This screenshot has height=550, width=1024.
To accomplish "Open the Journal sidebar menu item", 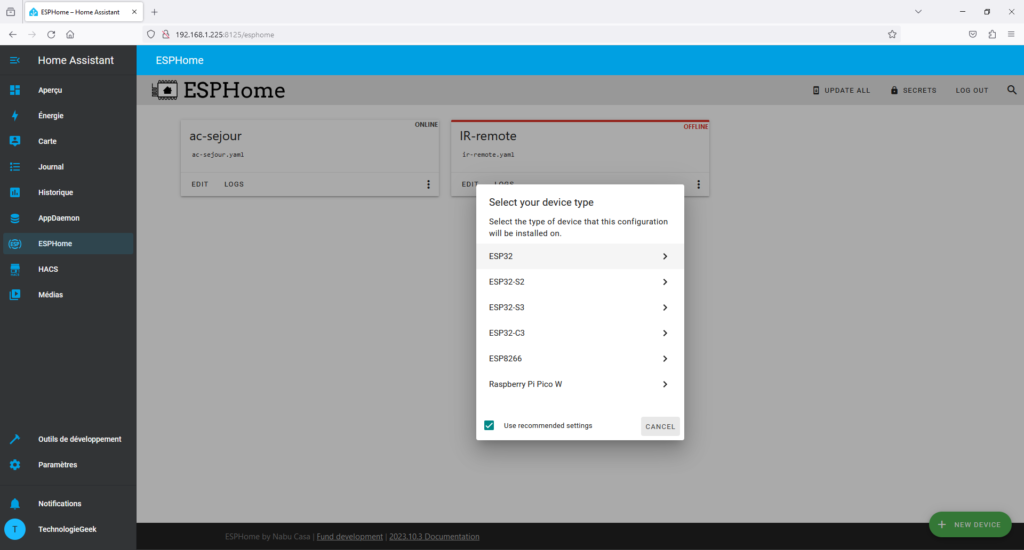I will click(68, 167).
